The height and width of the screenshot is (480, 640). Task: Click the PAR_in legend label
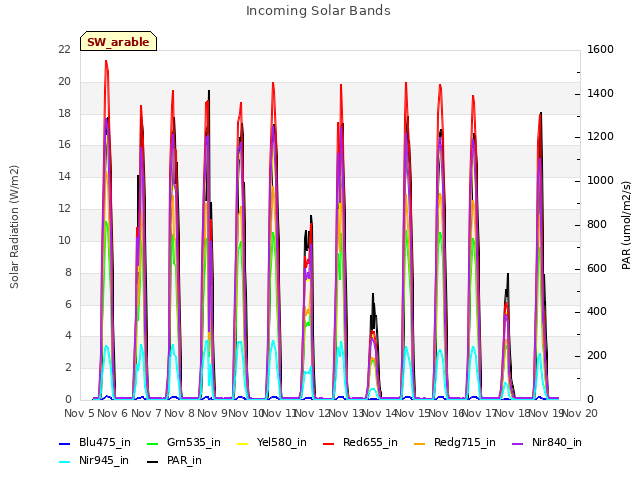coord(184,460)
